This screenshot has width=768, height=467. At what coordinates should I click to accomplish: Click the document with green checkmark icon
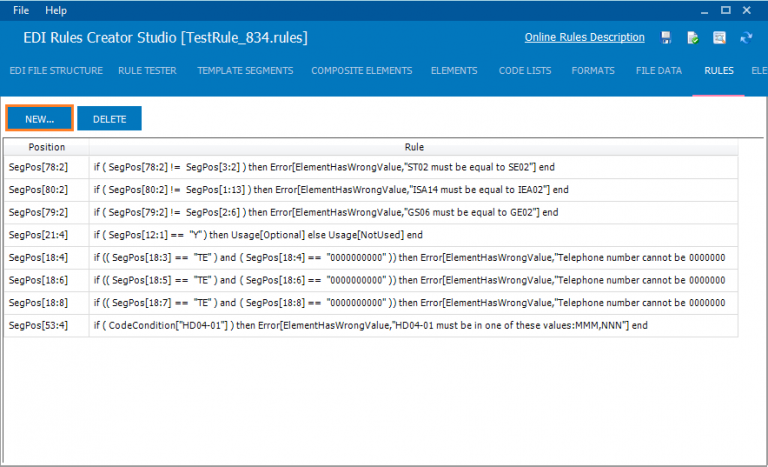tap(693, 38)
